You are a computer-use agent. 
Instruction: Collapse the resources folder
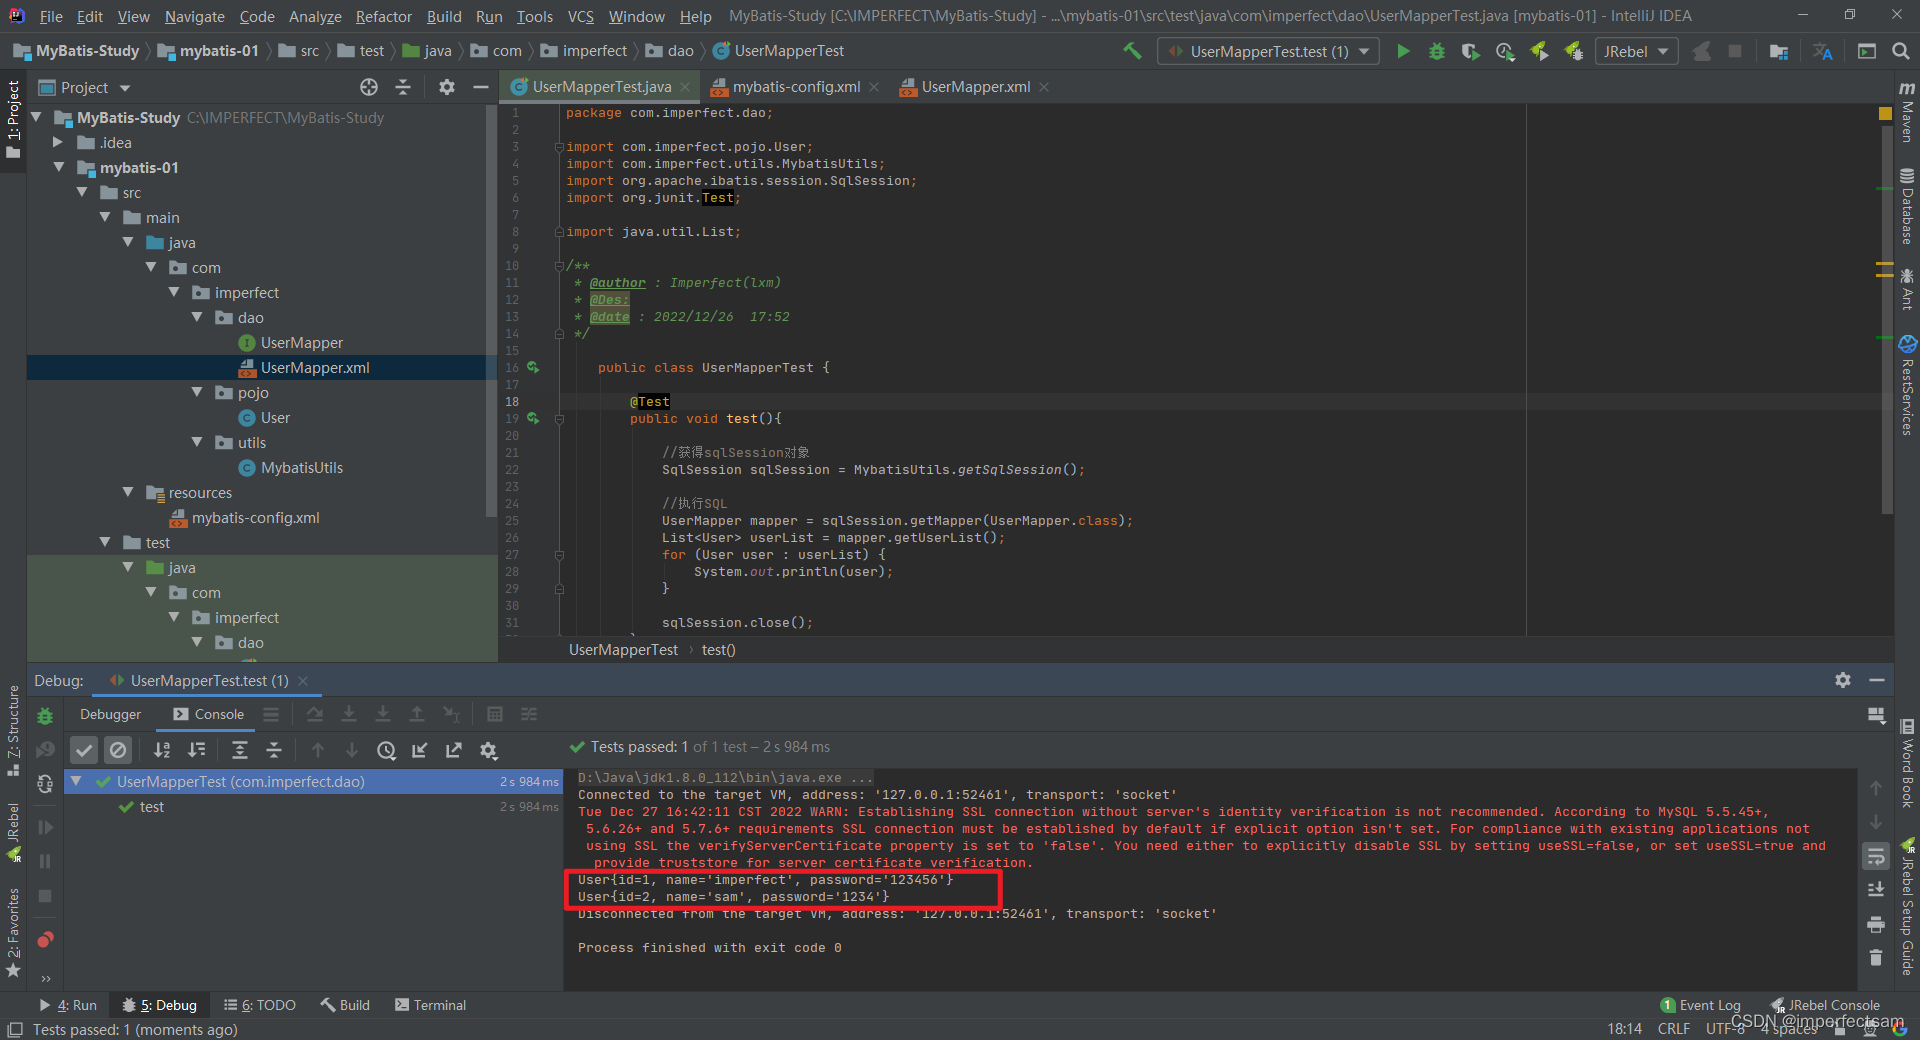coord(128,492)
